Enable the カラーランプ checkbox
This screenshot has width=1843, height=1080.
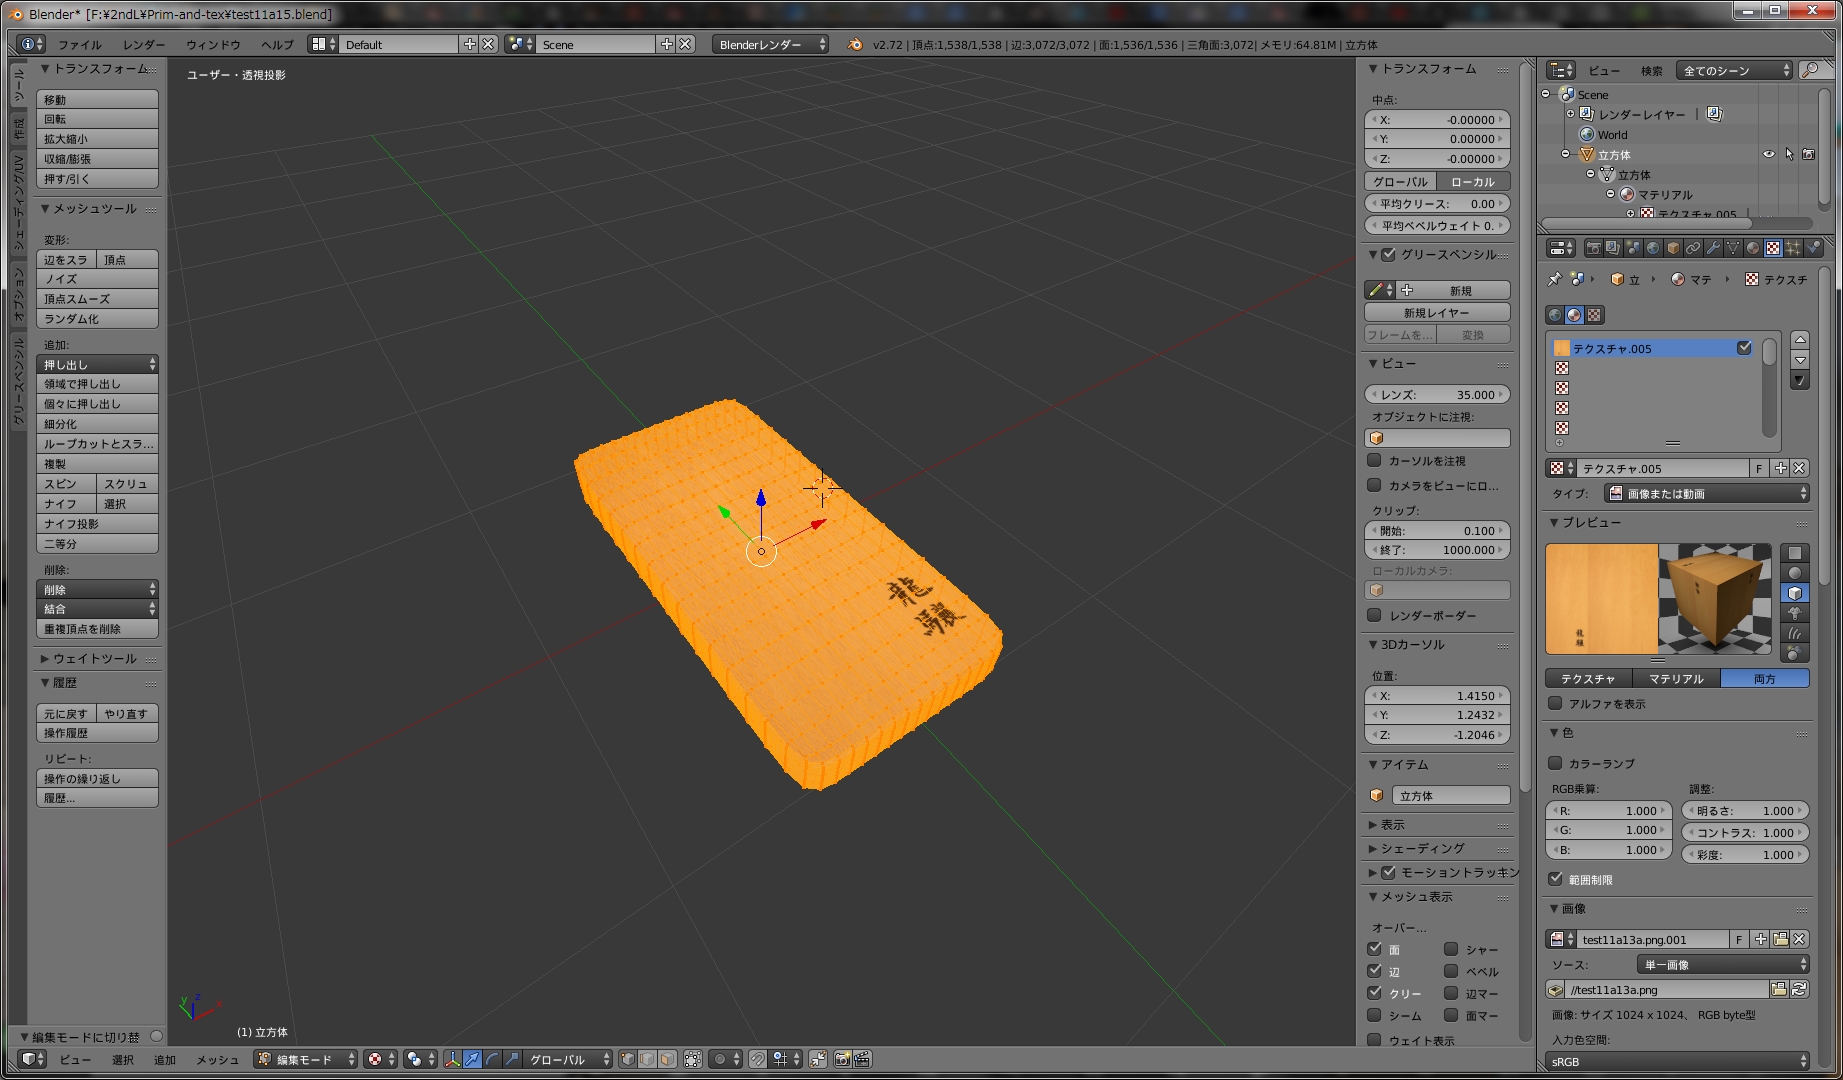(x=1555, y=763)
